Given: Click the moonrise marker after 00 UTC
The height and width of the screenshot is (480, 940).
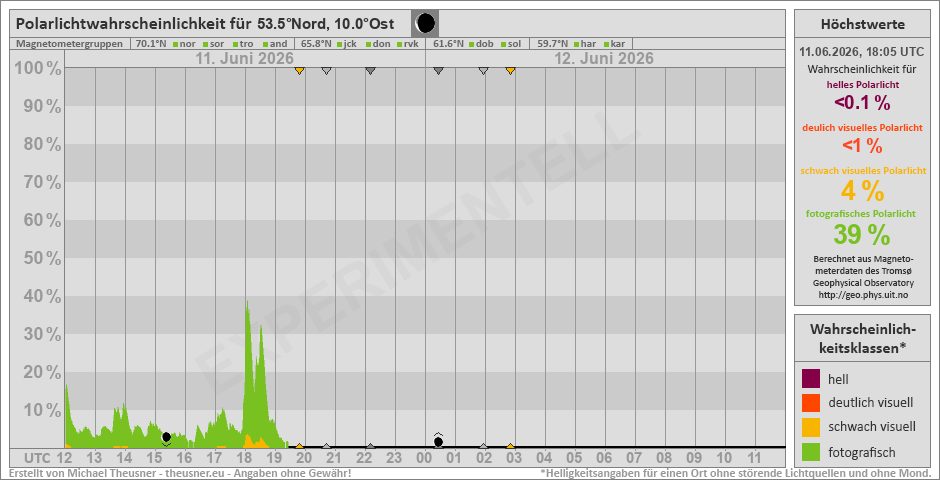Looking at the screenshot, I should coord(438,440).
